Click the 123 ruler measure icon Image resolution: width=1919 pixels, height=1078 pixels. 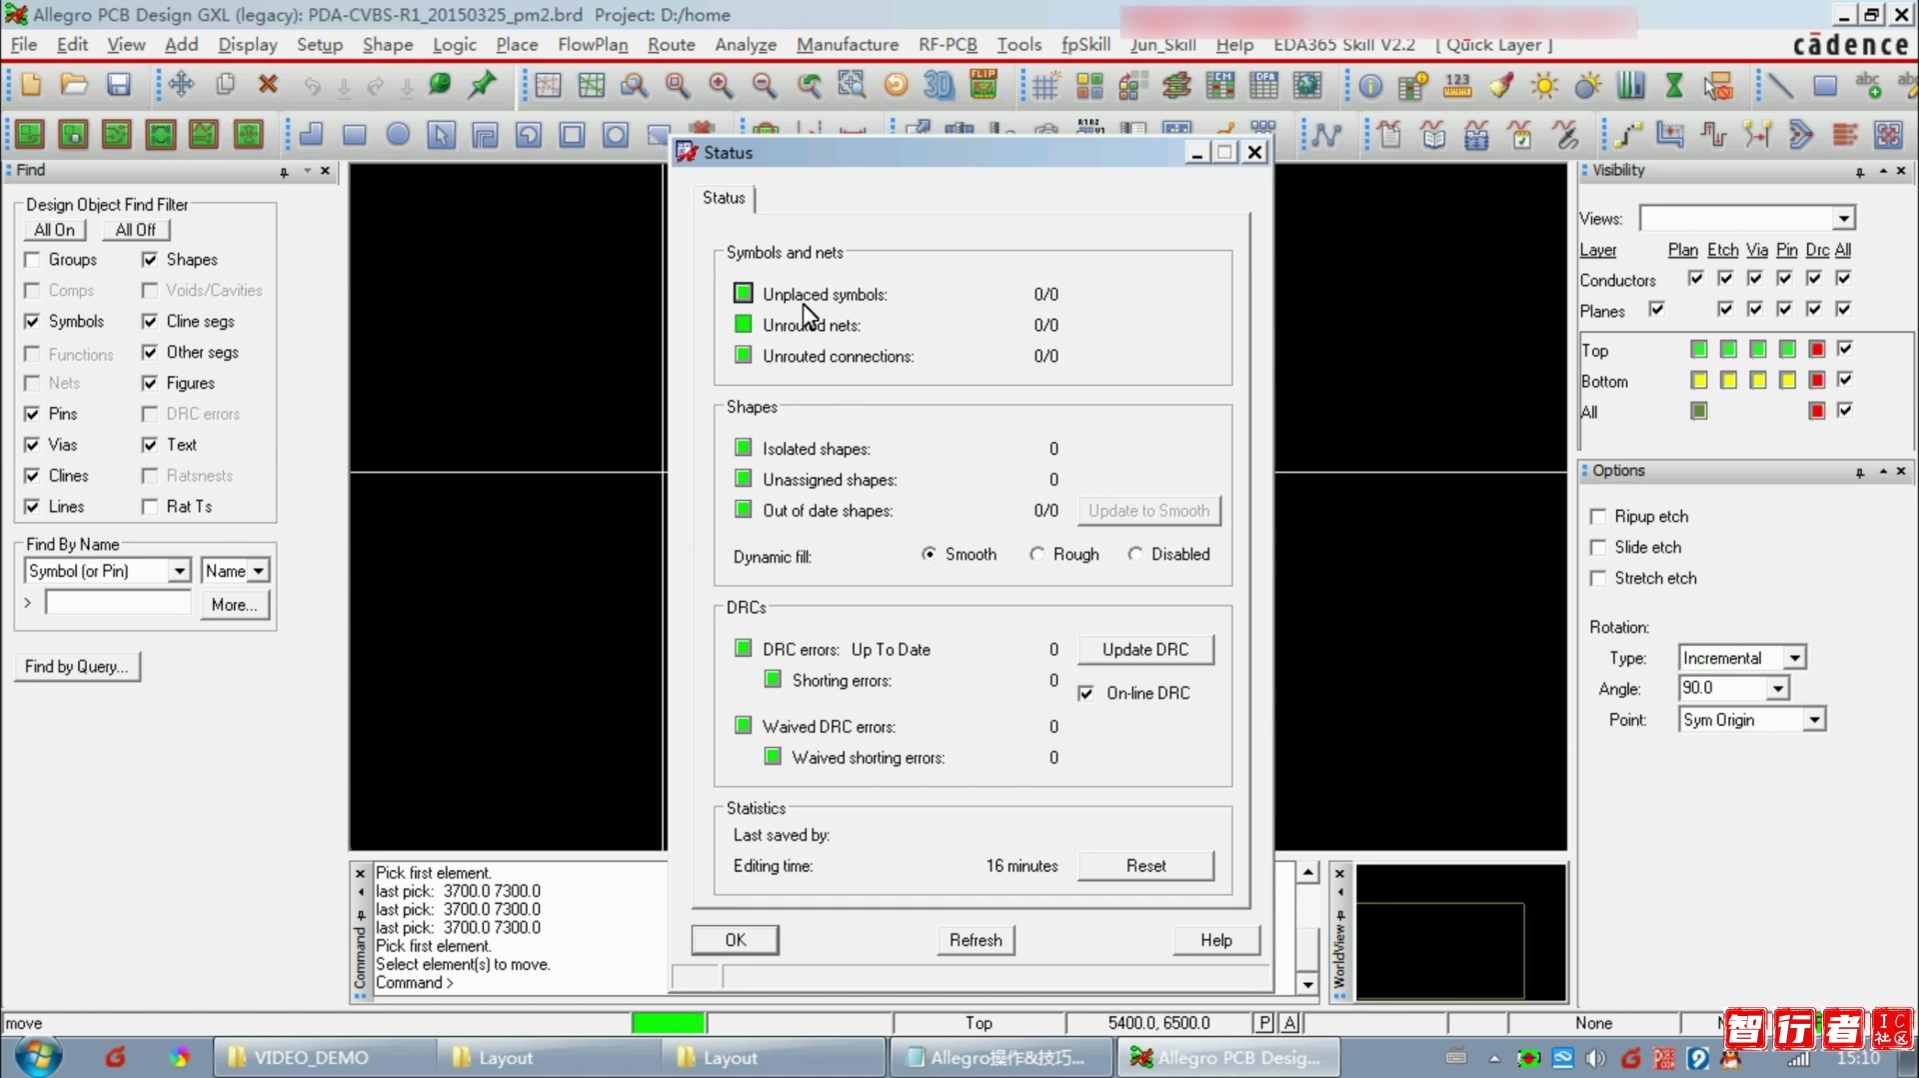point(1457,86)
